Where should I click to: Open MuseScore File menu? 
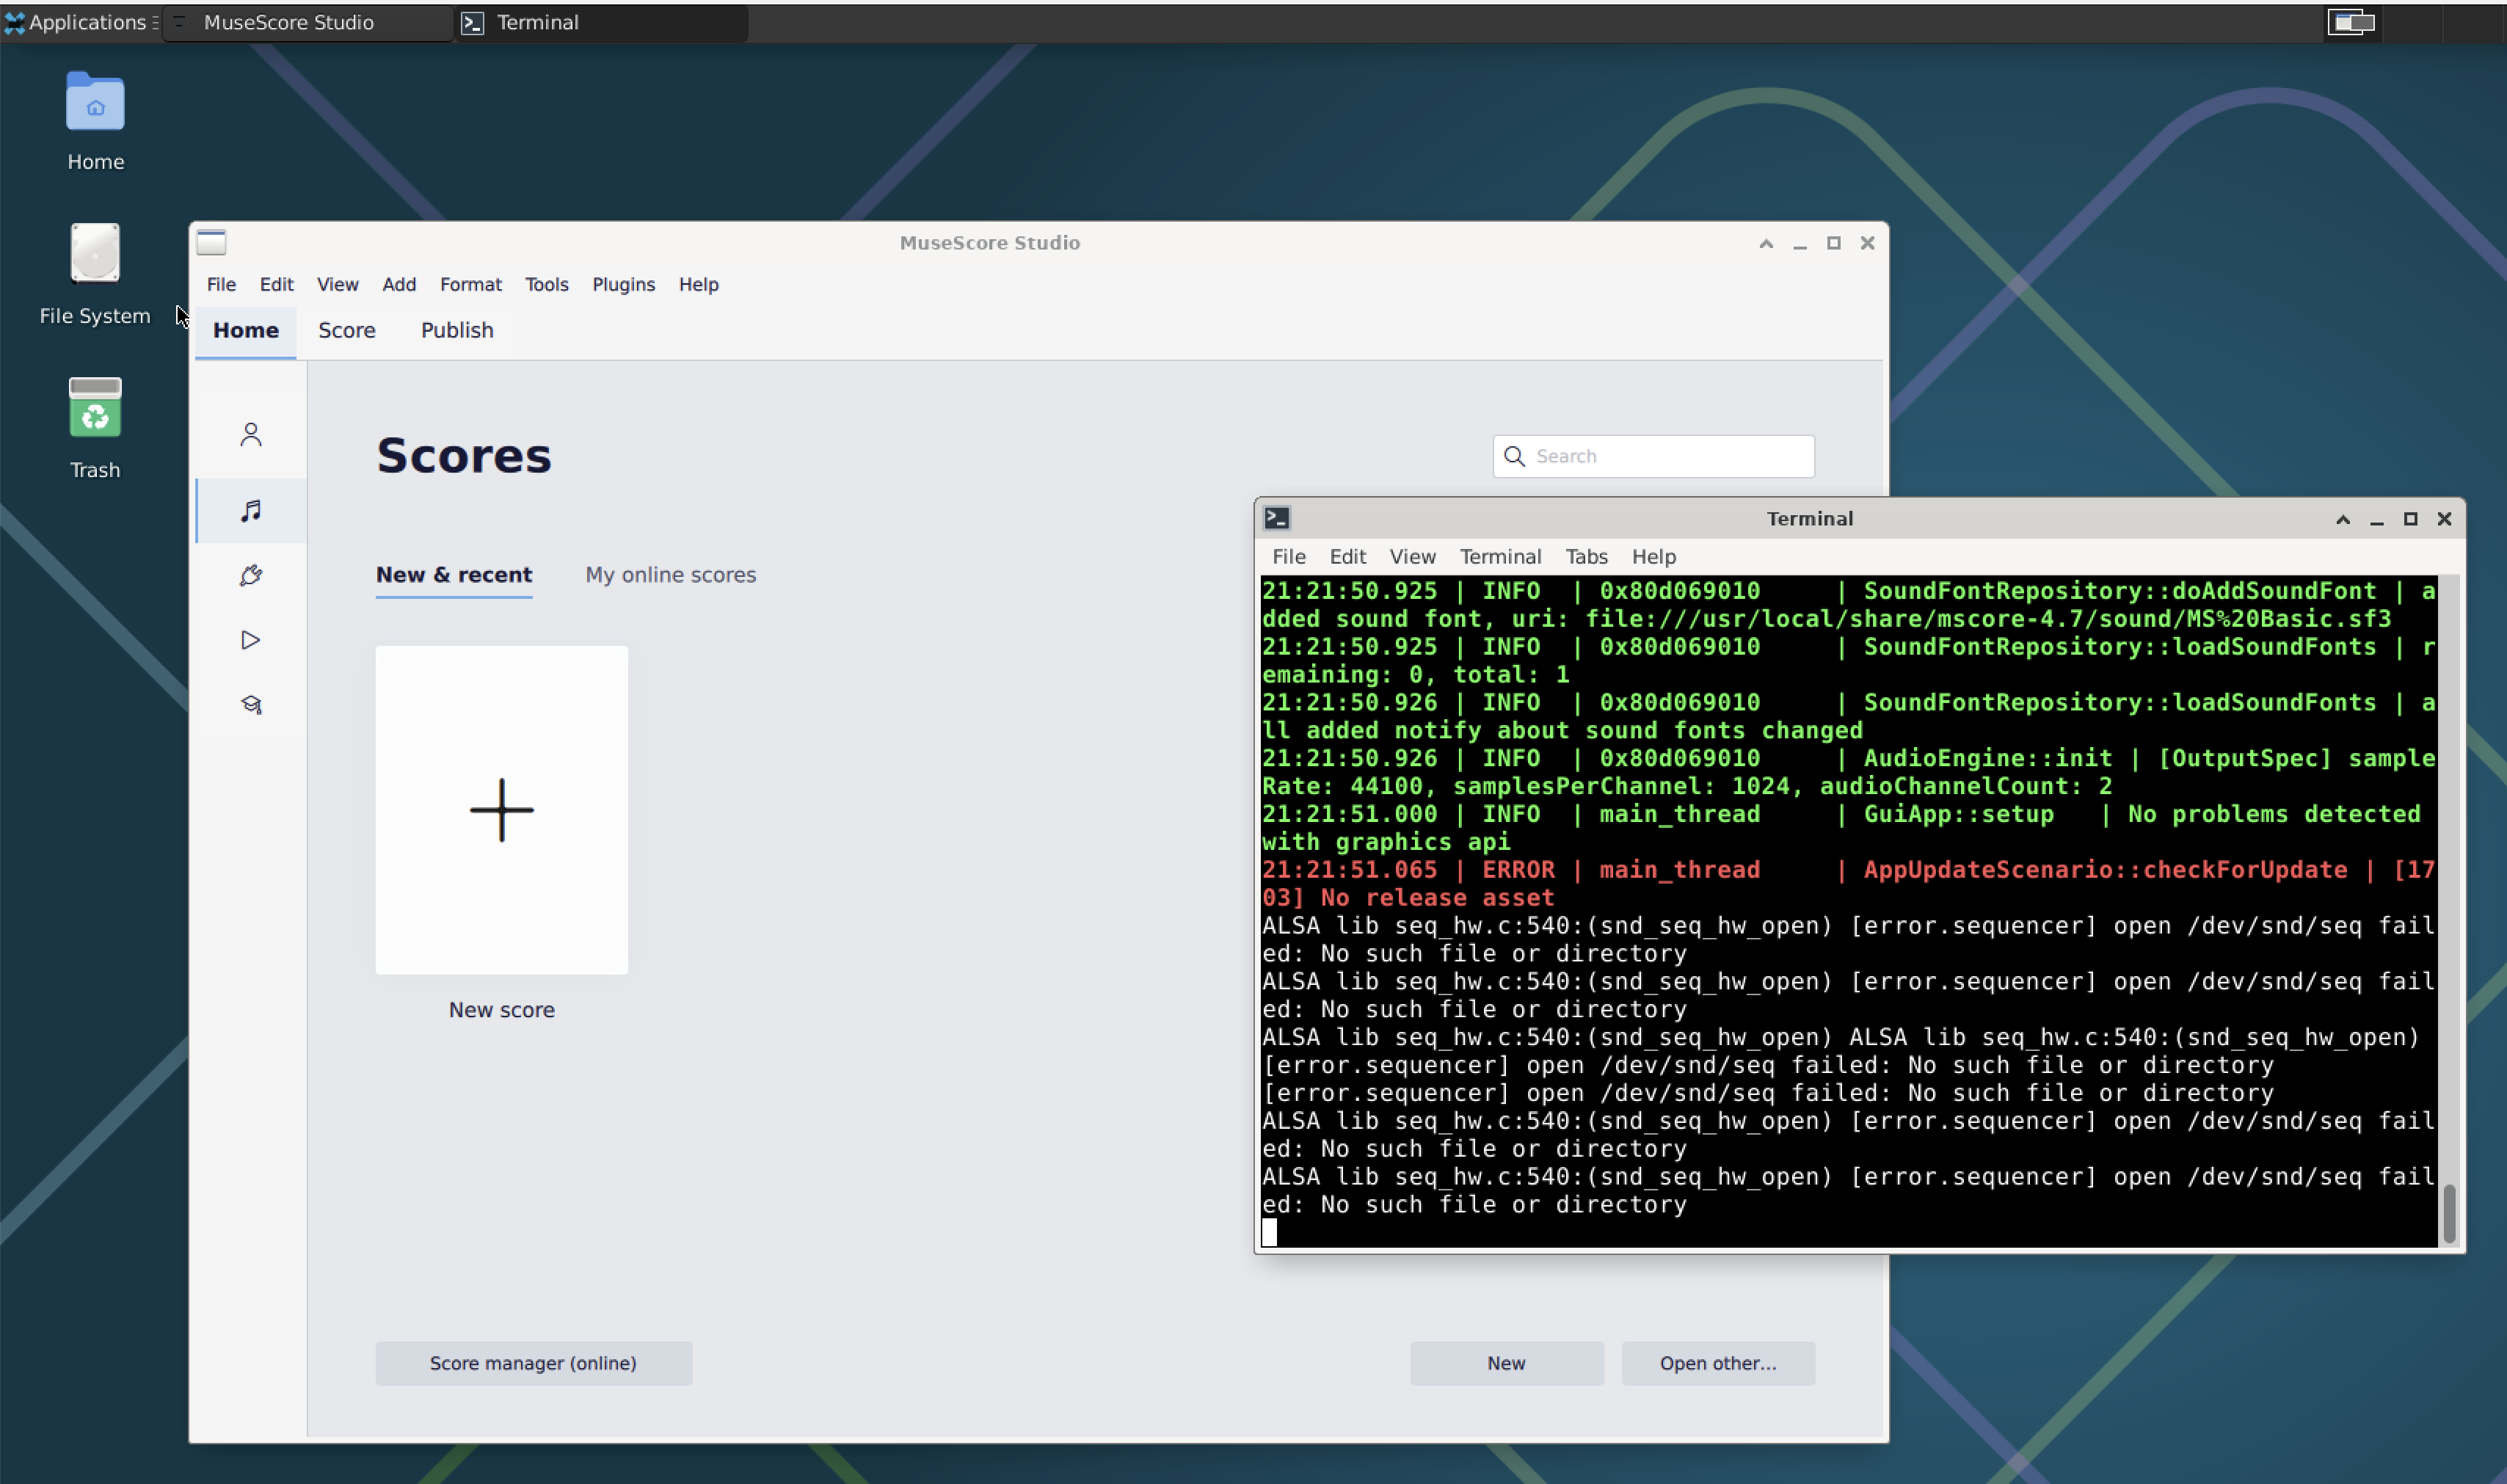pyautogui.click(x=221, y=284)
